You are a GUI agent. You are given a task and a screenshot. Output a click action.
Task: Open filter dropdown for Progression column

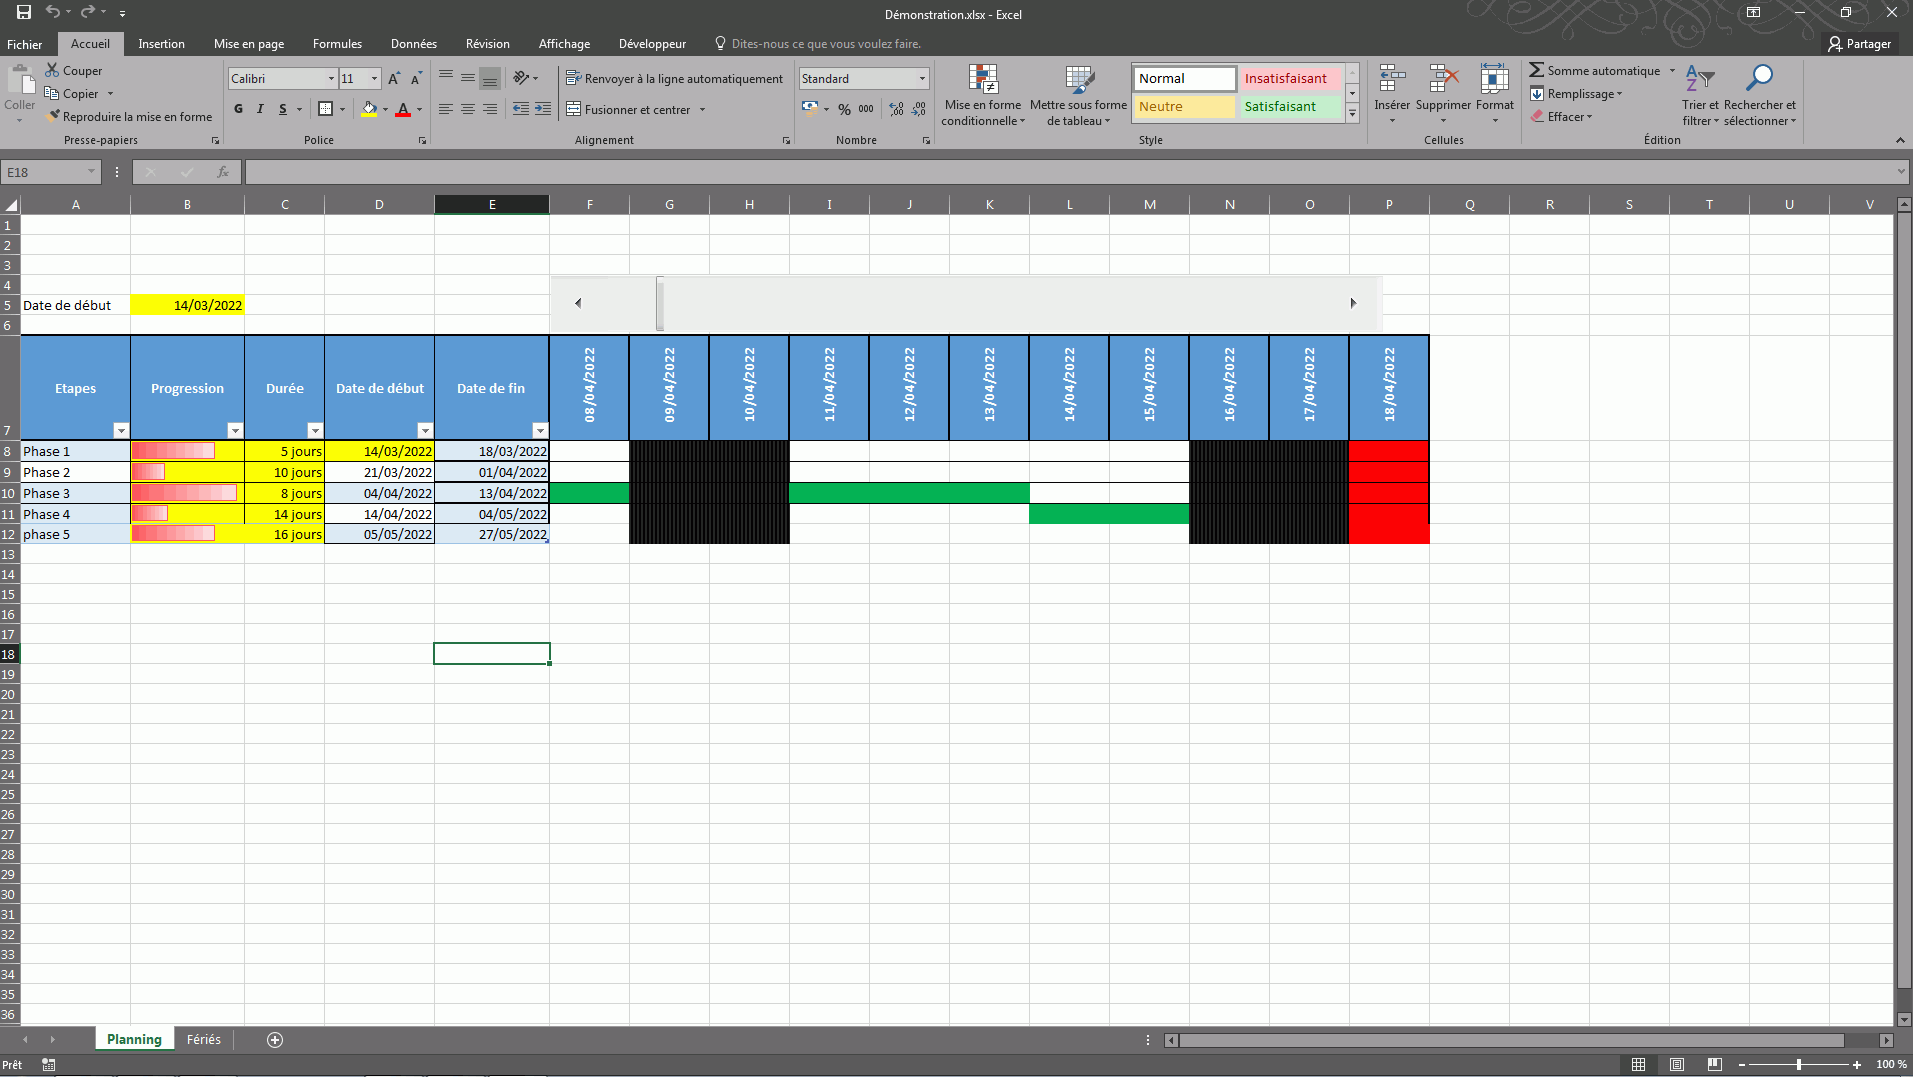point(235,431)
